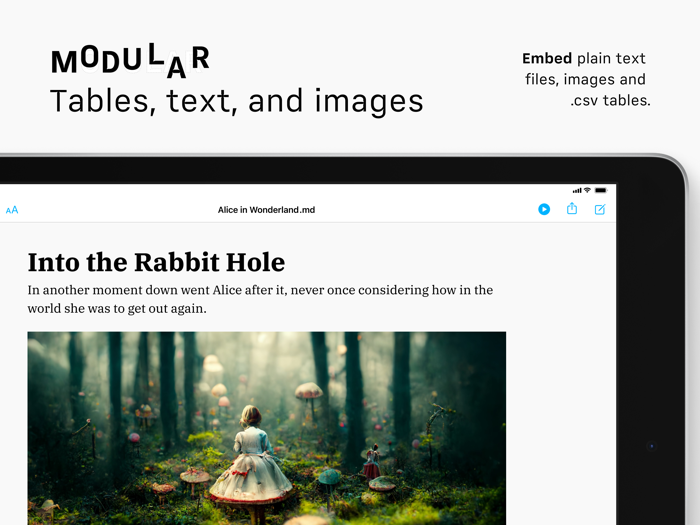Open the share sheet icon
The height and width of the screenshot is (525, 700).
coord(572,208)
